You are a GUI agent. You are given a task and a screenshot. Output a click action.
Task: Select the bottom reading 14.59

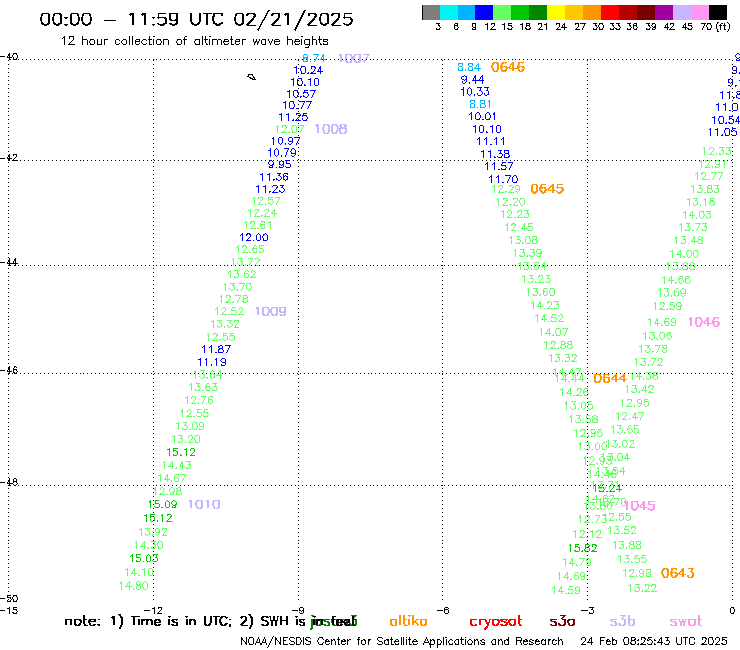click(x=566, y=590)
